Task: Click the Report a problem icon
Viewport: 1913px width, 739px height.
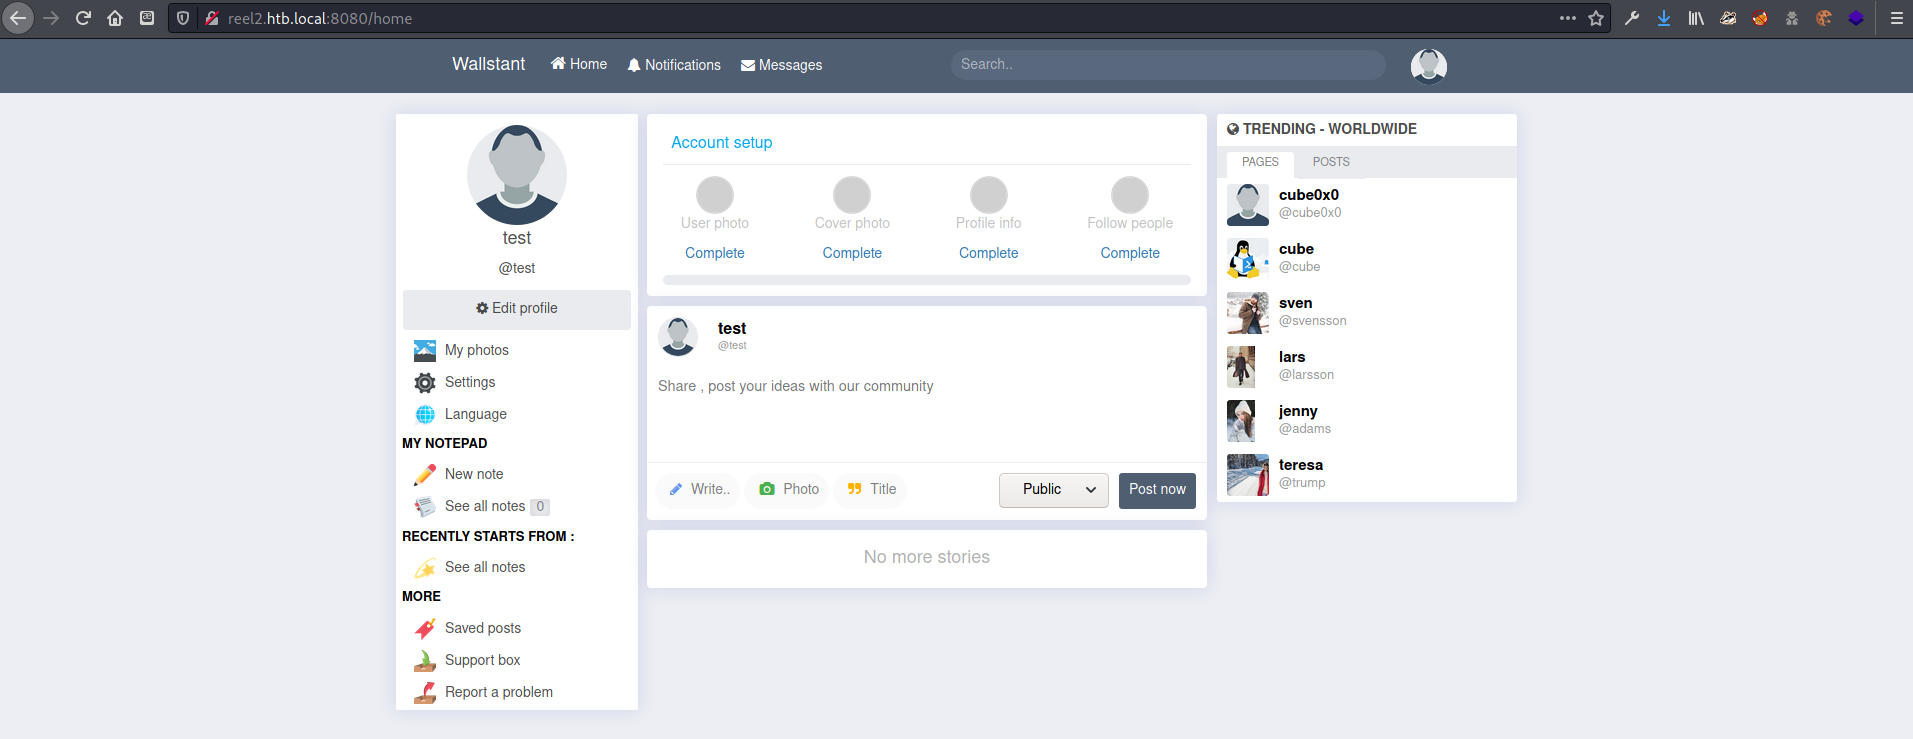Action: tap(425, 692)
